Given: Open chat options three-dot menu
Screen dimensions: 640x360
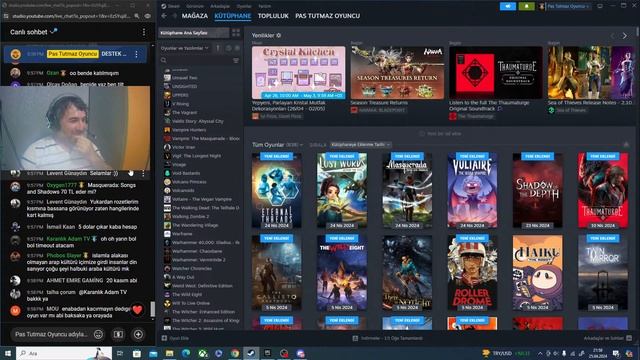Looking at the screenshot, I should click(x=144, y=32).
